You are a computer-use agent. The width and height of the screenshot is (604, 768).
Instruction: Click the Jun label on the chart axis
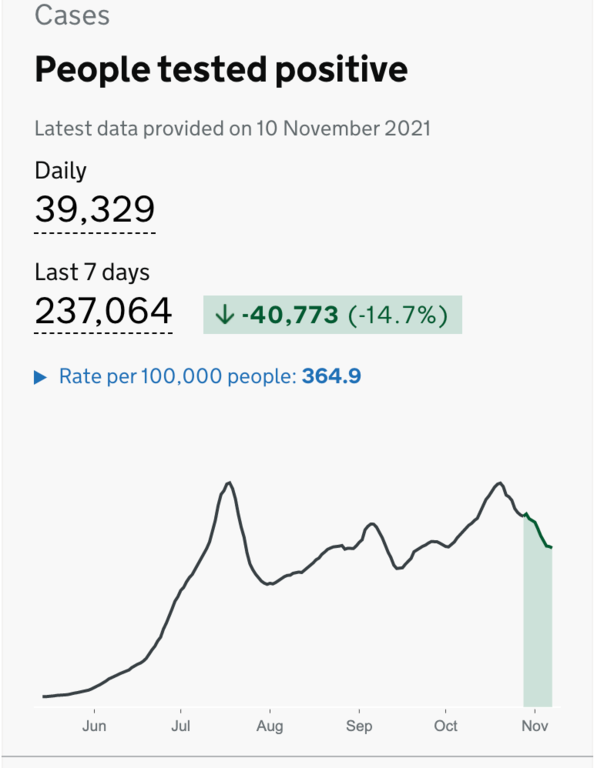click(x=94, y=726)
